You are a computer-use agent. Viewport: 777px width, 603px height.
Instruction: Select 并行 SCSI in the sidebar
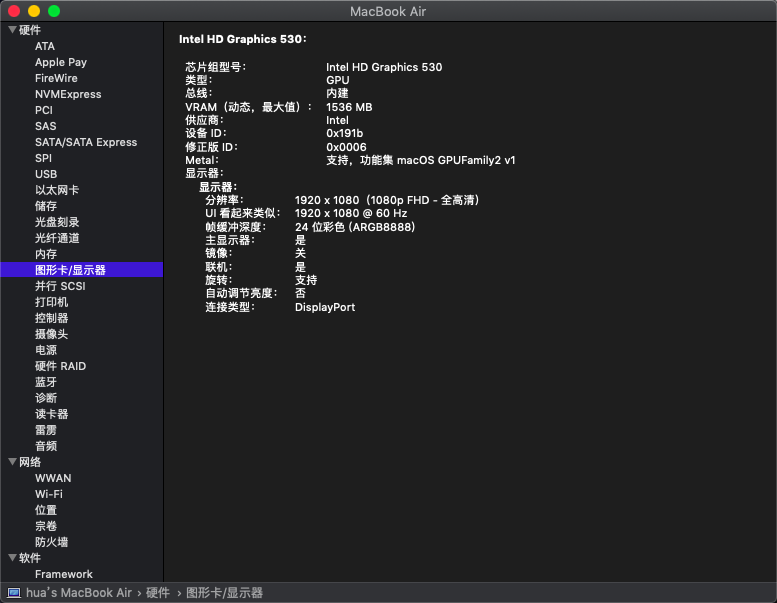[x=60, y=286]
